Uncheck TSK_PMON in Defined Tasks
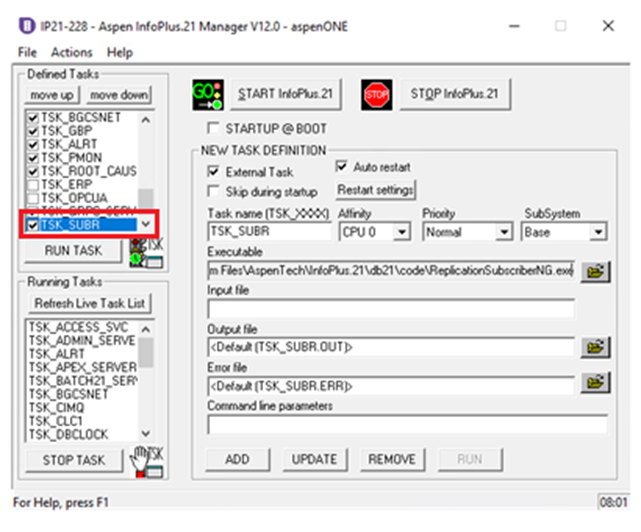The width and height of the screenshot is (641, 532). pyautogui.click(x=33, y=158)
